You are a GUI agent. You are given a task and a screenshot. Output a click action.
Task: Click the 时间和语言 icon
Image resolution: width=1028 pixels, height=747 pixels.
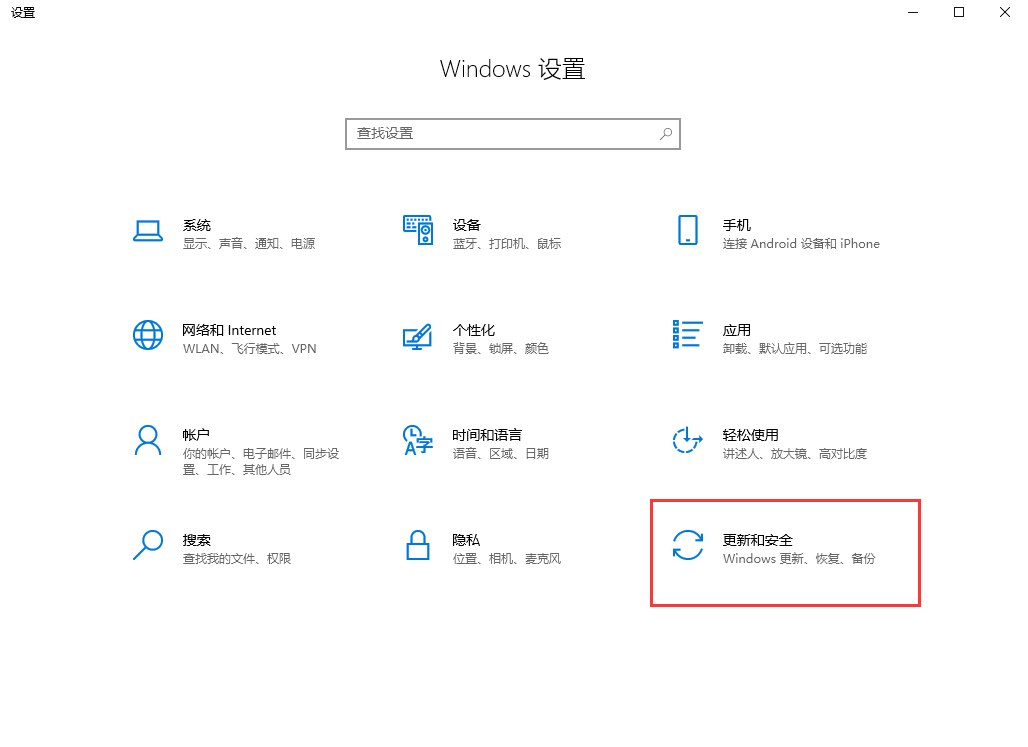pyautogui.click(x=418, y=440)
